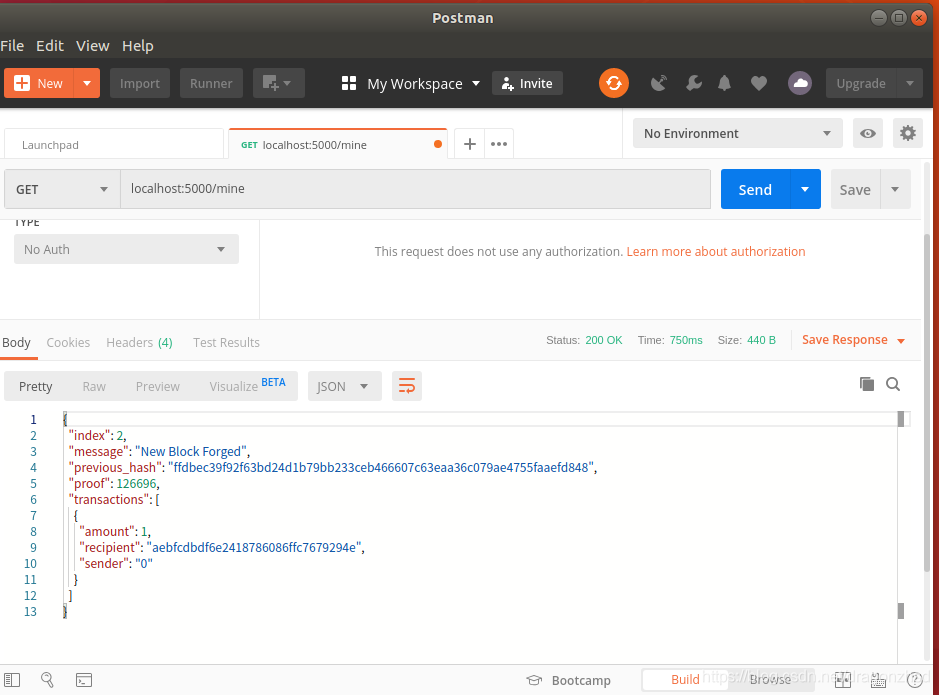Open the satellite capture requests icon
Screen dimensions: 939x695
pyautogui.click(x=659, y=83)
